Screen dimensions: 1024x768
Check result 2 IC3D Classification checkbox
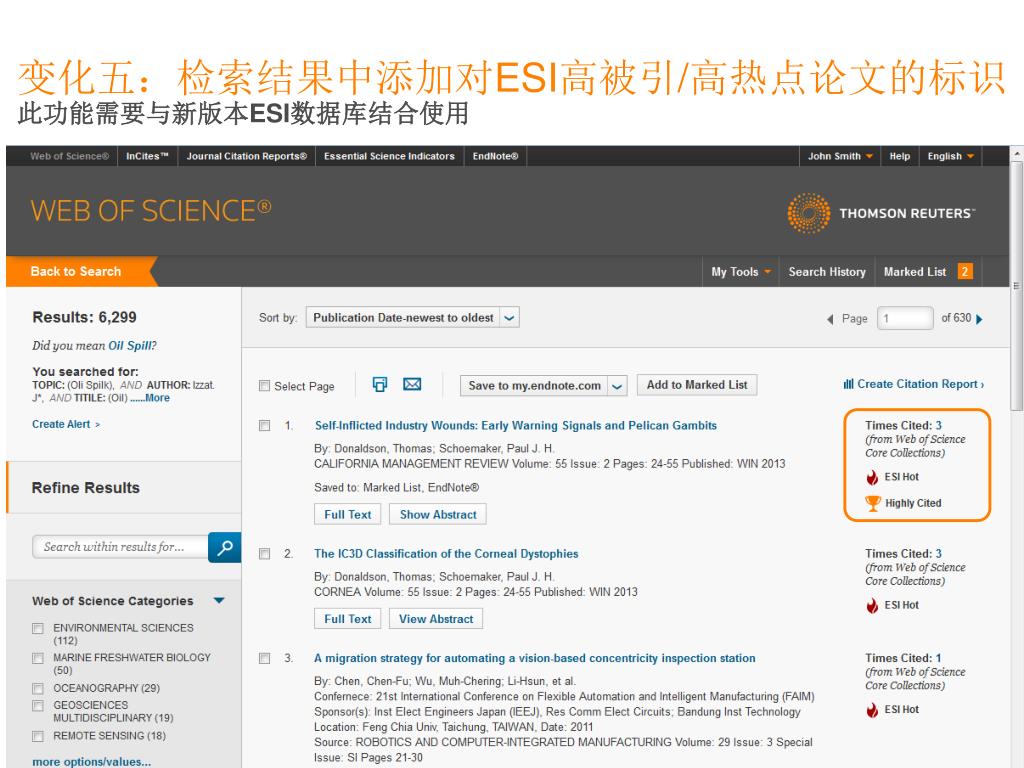click(264, 554)
